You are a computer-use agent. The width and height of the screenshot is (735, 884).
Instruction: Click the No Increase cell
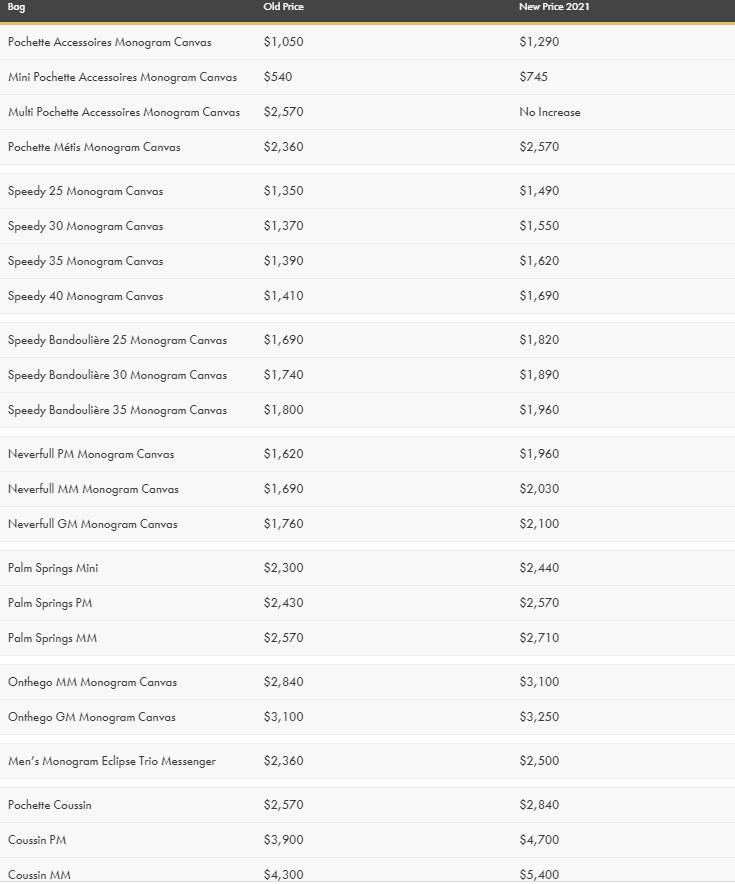pyautogui.click(x=549, y=112)
